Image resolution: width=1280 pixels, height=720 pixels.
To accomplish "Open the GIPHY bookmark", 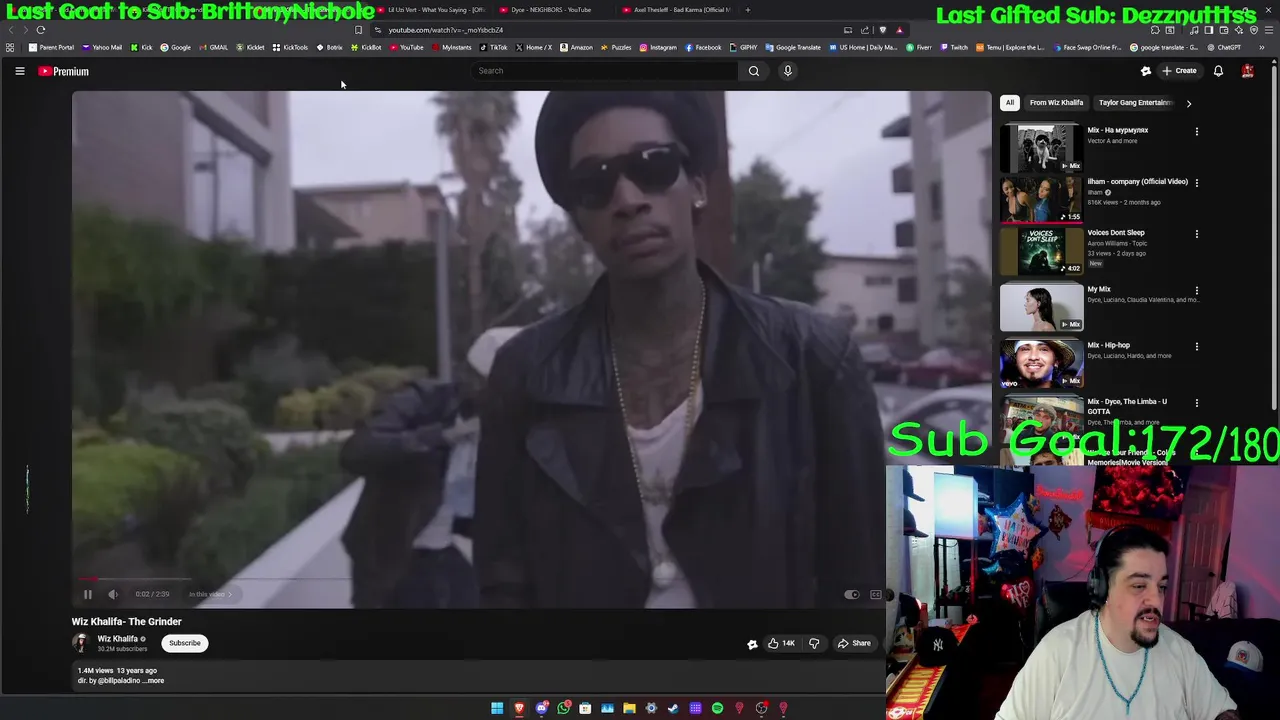I will point(743,47).
